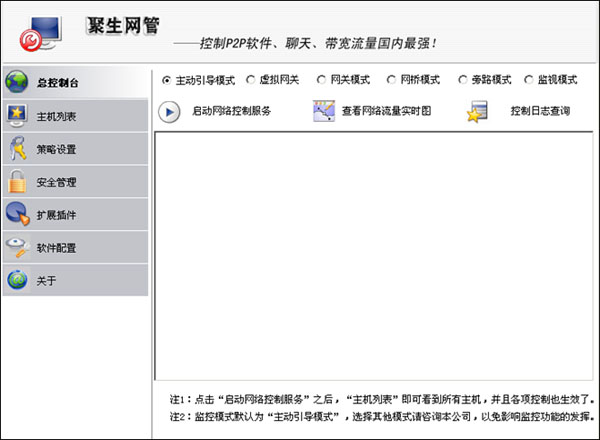
Task: Open the 关于 sidebar item
Action: point(75,280)
